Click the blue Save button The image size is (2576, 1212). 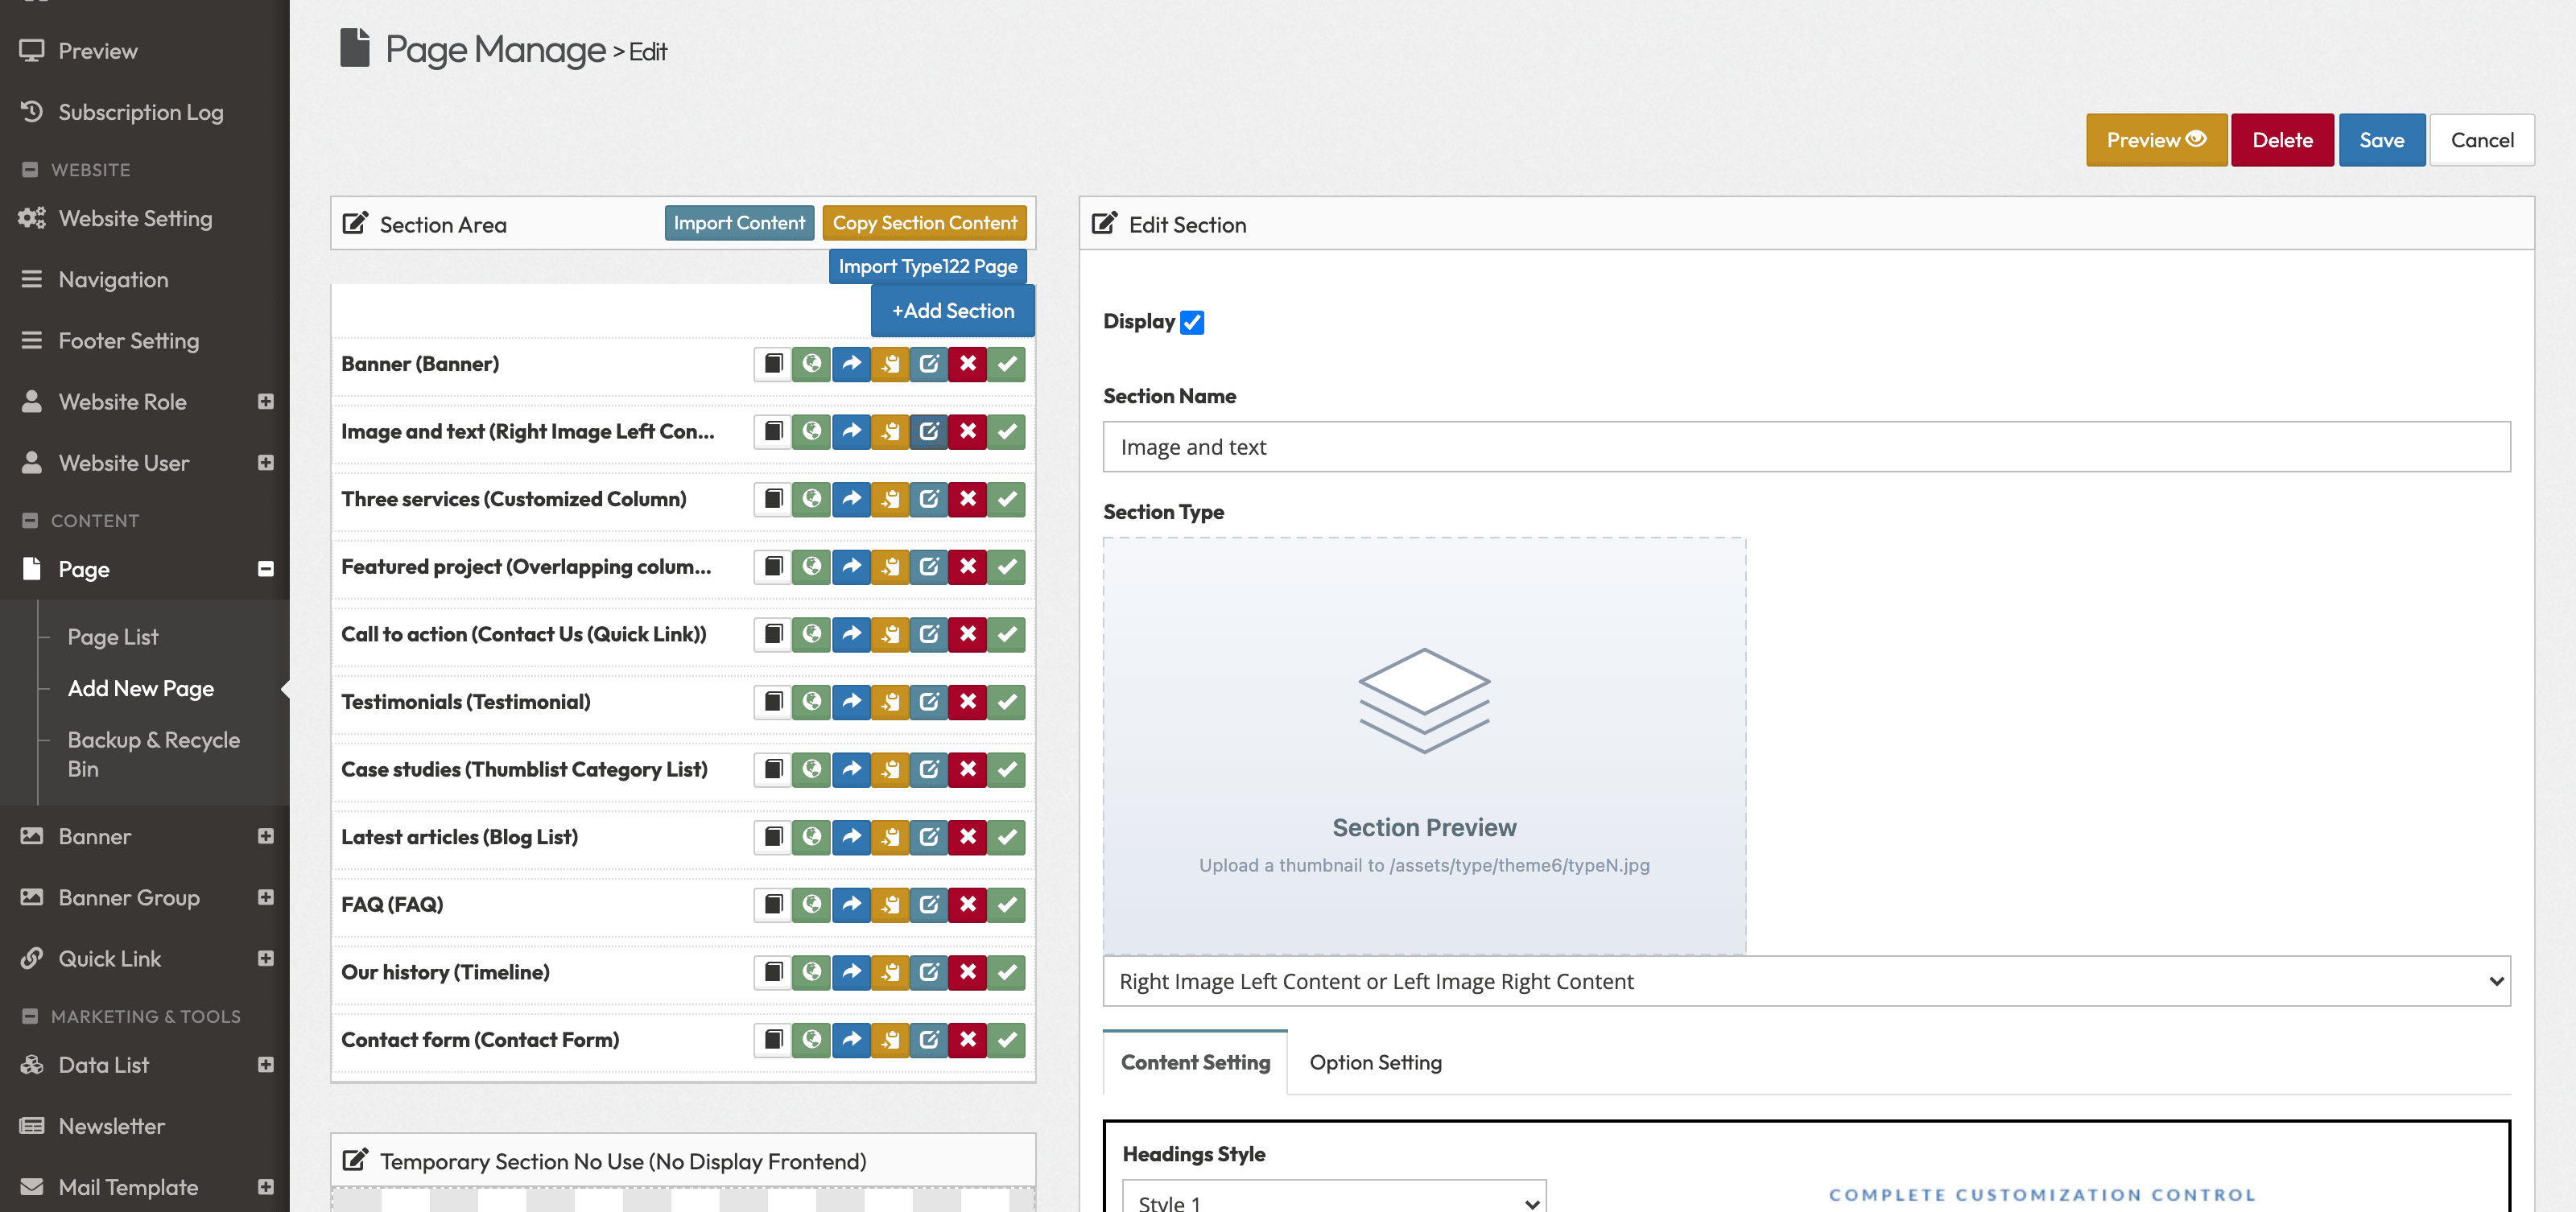[x=2381, y=140]
